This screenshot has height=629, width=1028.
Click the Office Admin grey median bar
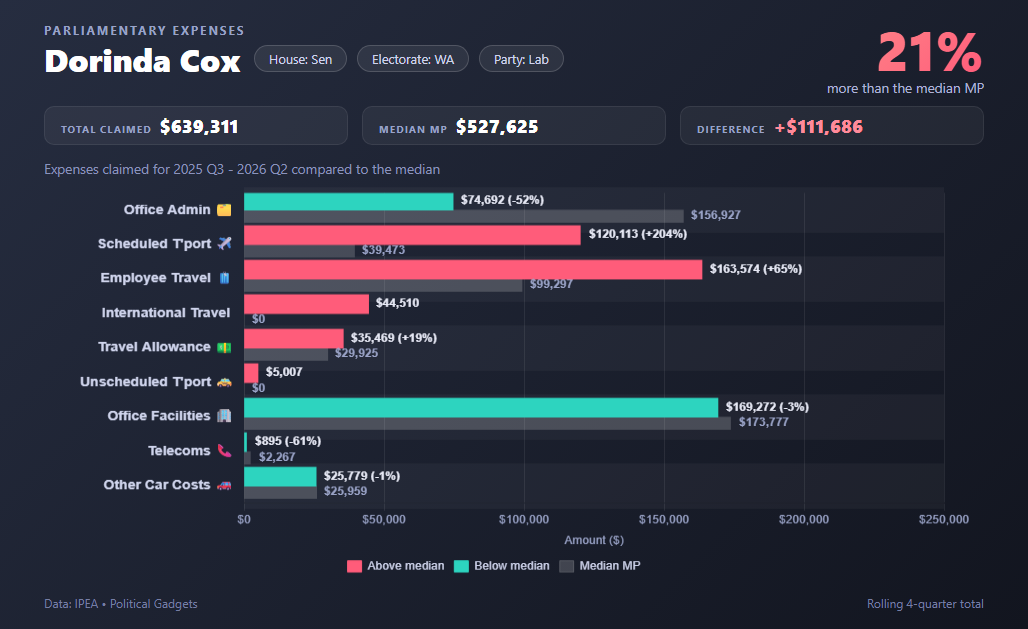(464, 216)
